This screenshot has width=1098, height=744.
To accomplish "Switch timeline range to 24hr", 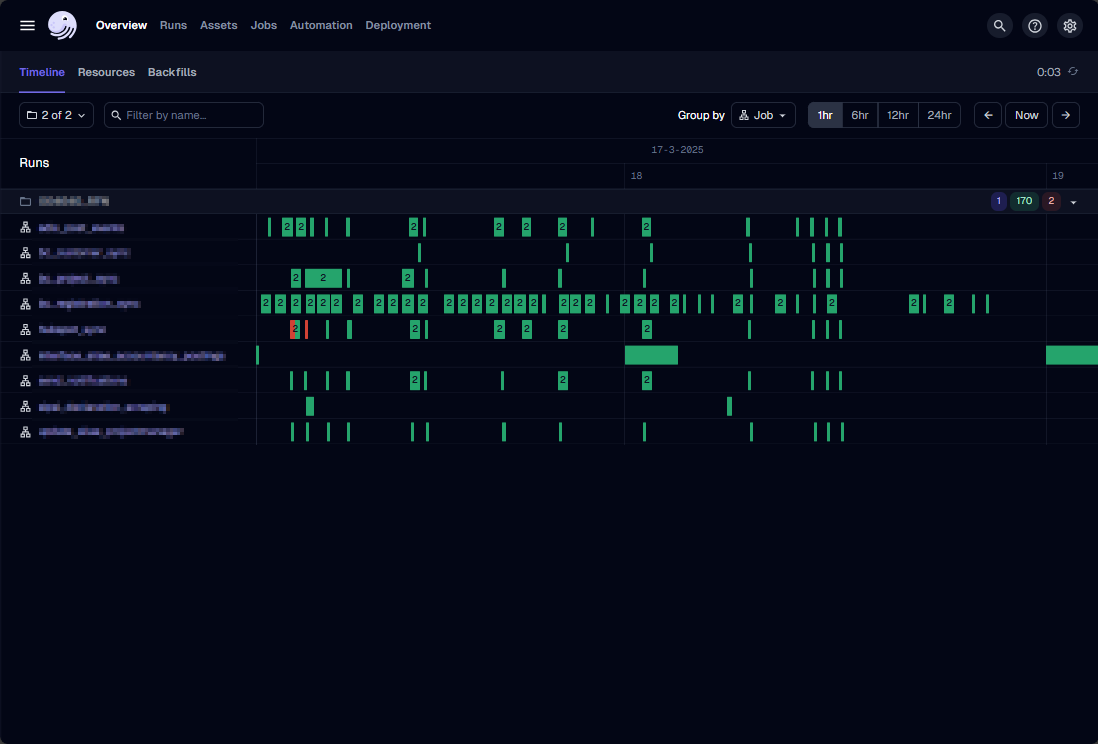I will [x=939, y=115].
